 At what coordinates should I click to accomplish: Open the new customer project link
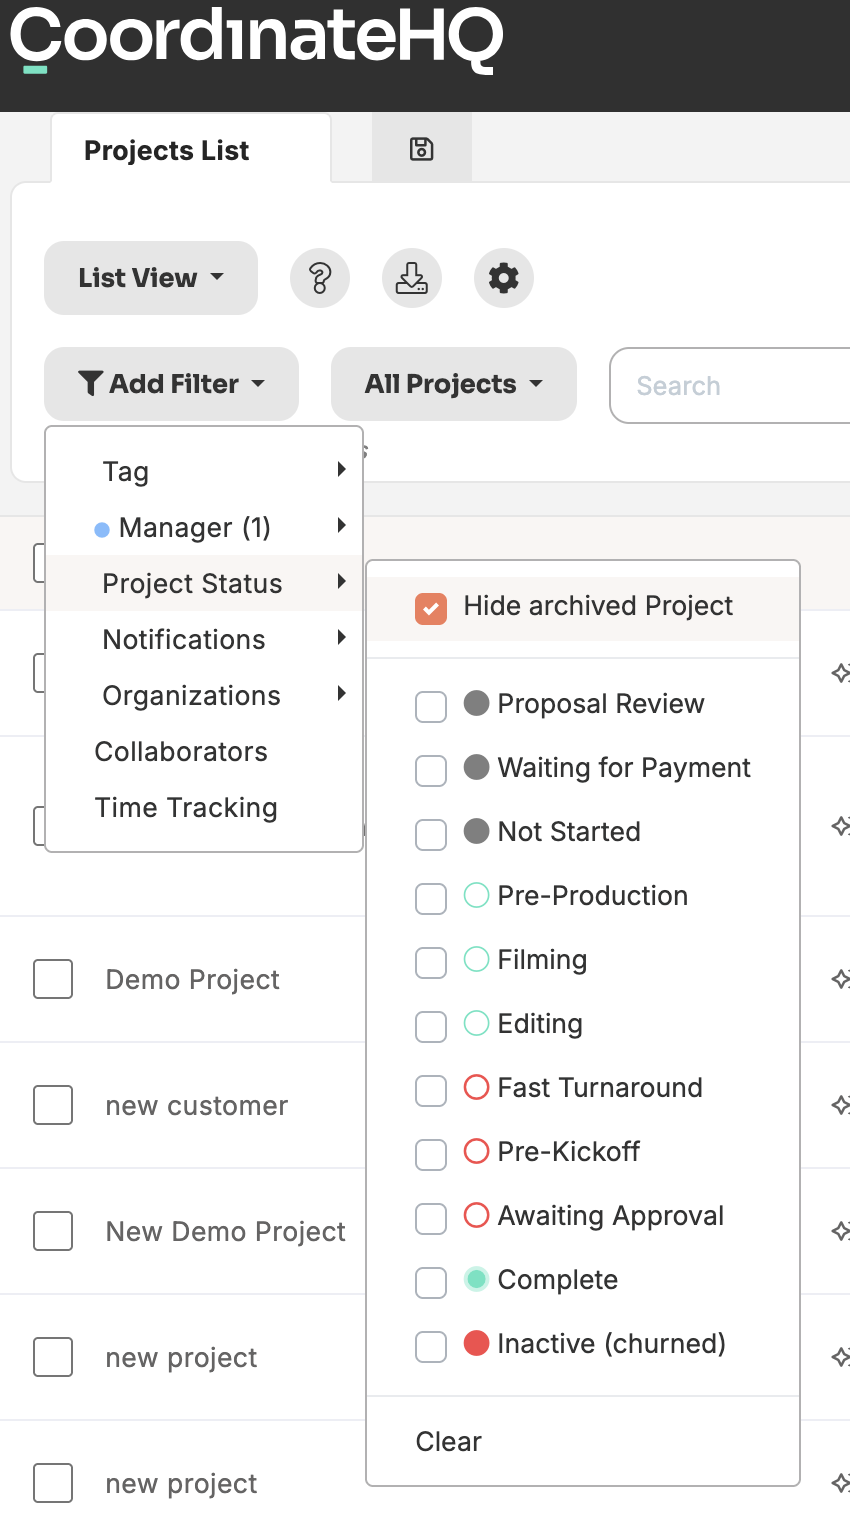tap(197, 1105)
